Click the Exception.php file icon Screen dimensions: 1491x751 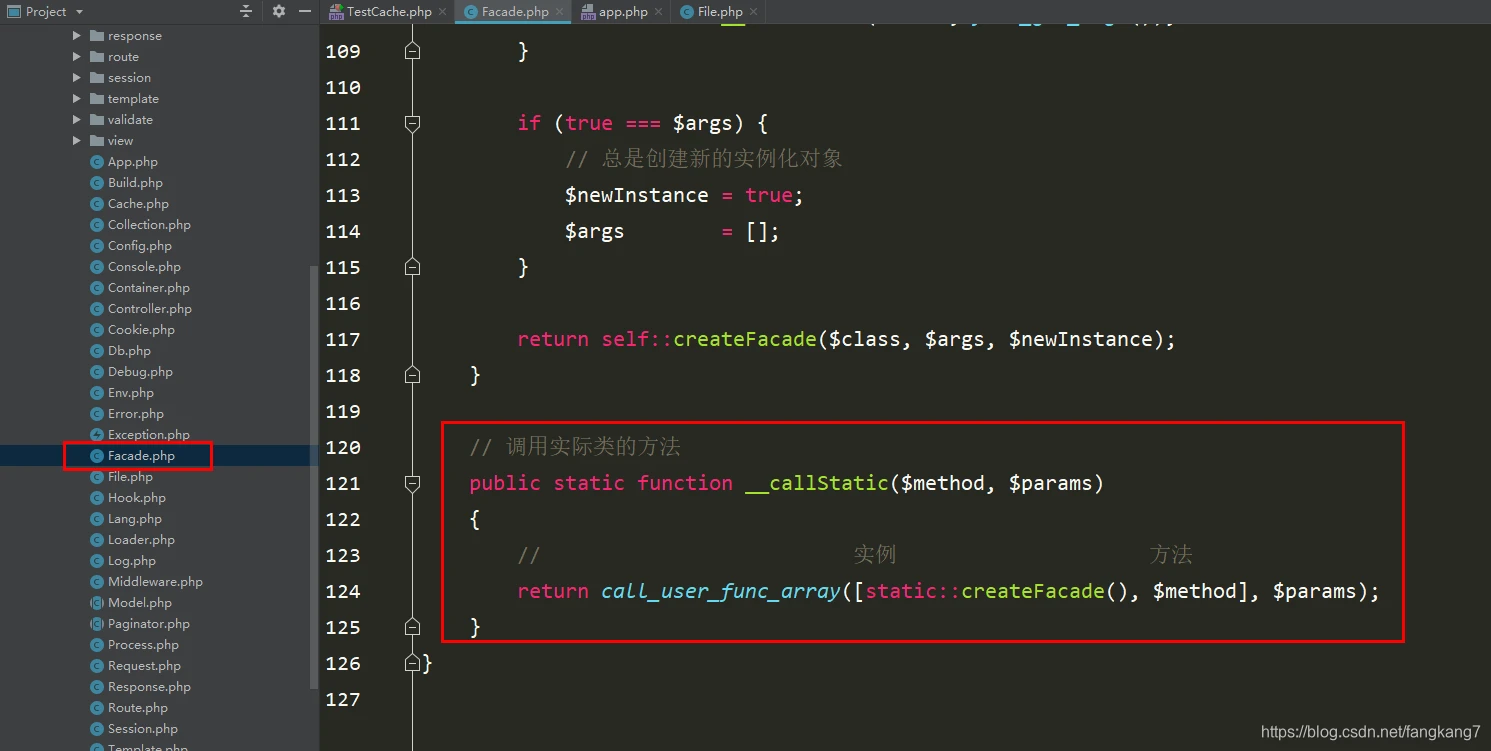pyautogui.click(x=97, y=435)
